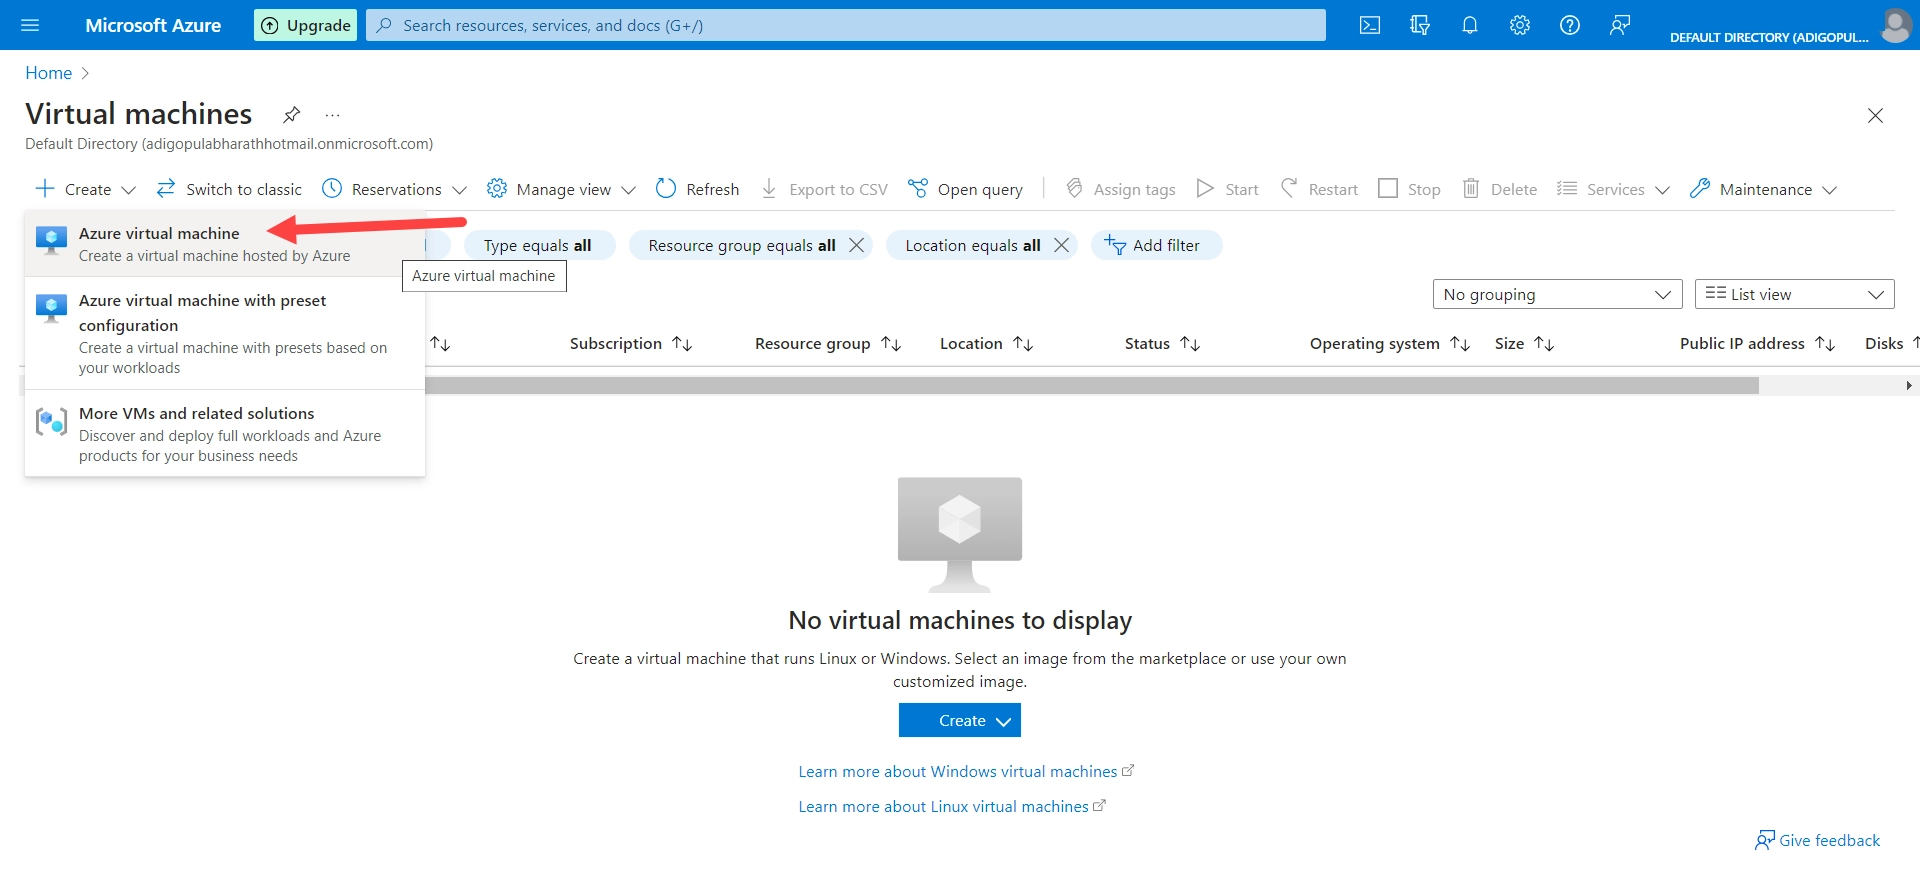Focus the search resources input
1920x879 pixels.
(x=846, y=25)
